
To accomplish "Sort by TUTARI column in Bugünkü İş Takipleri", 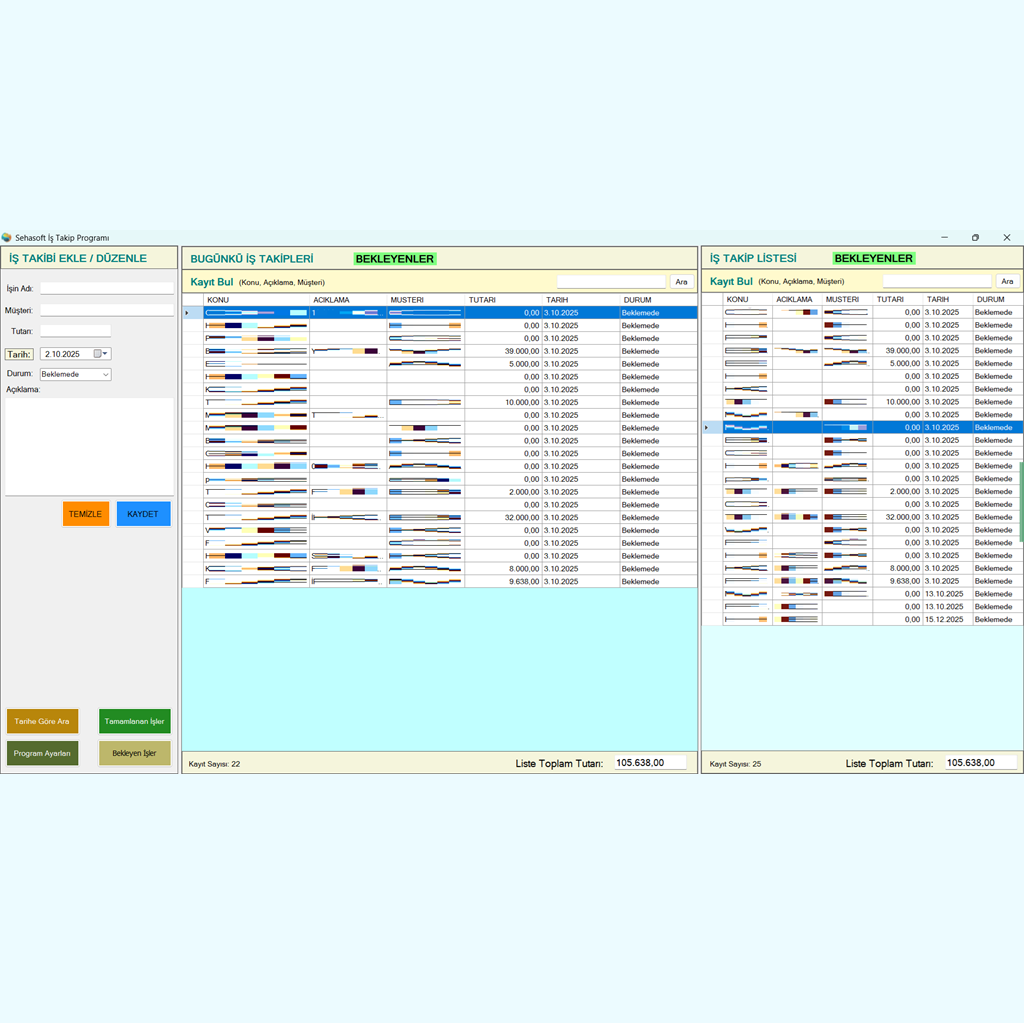I will click(503, 300).
